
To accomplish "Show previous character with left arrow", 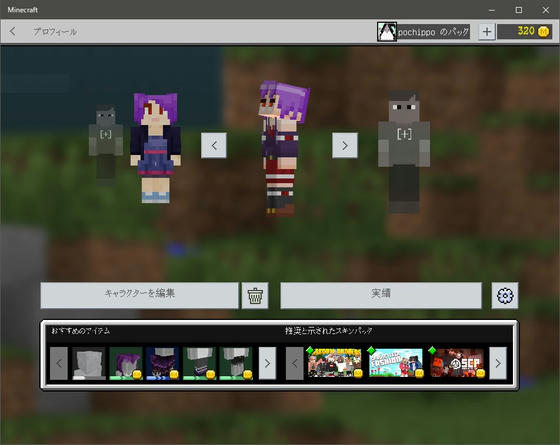I will coord(214,145).
